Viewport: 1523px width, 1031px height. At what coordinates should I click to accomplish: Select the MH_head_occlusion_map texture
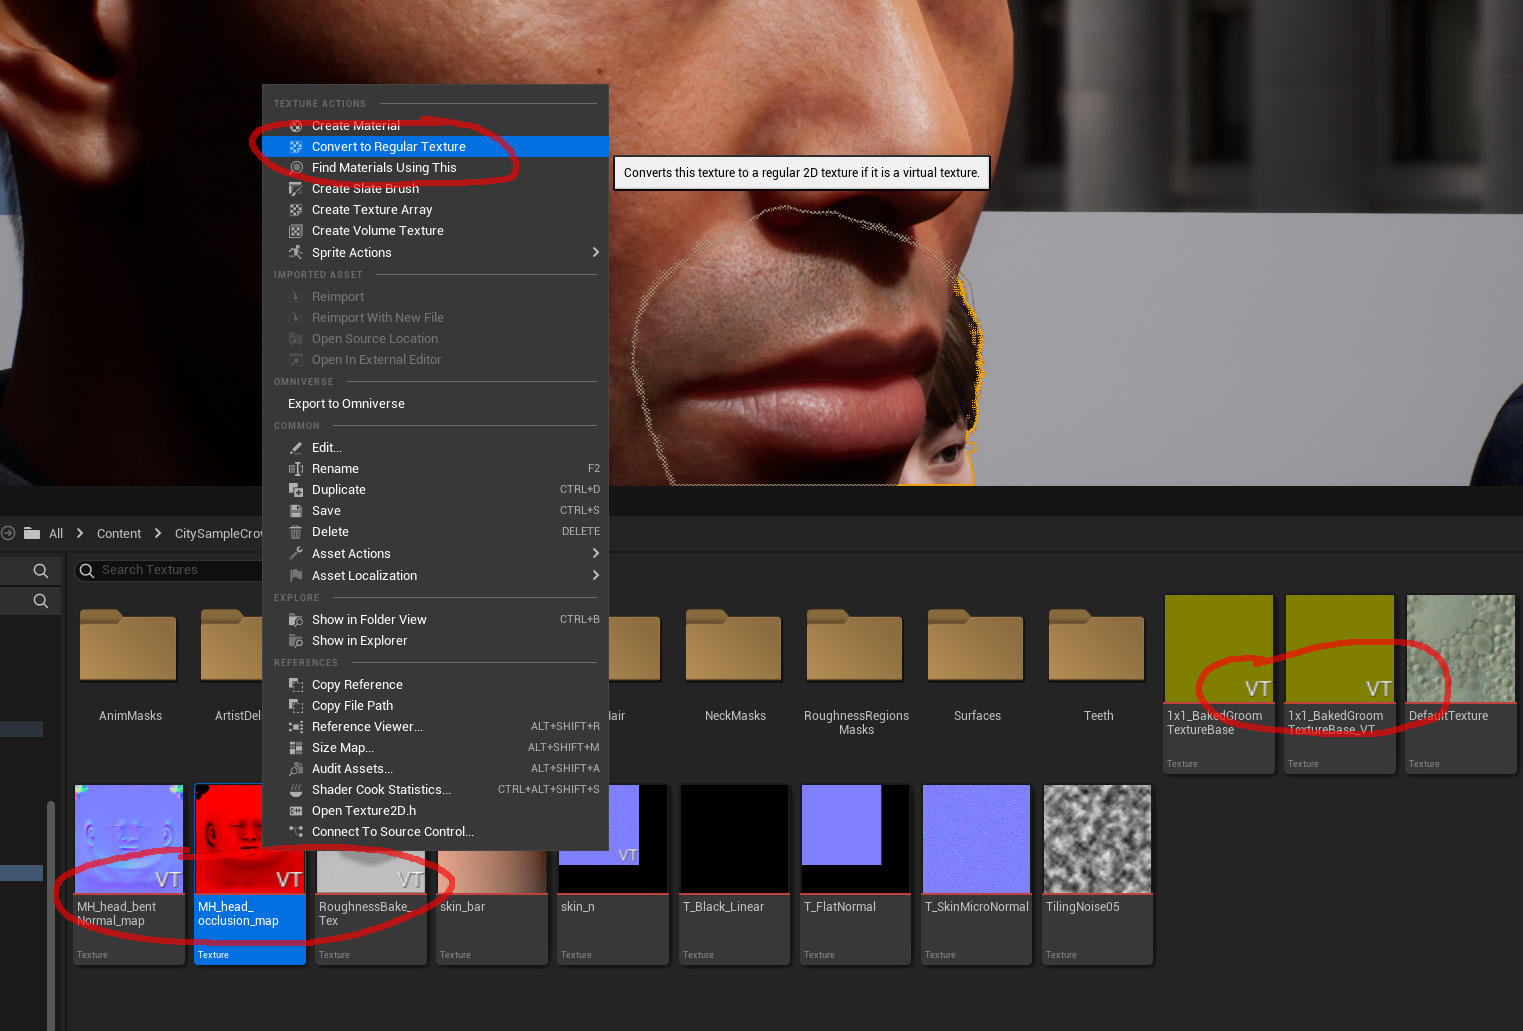pos(250,875)
